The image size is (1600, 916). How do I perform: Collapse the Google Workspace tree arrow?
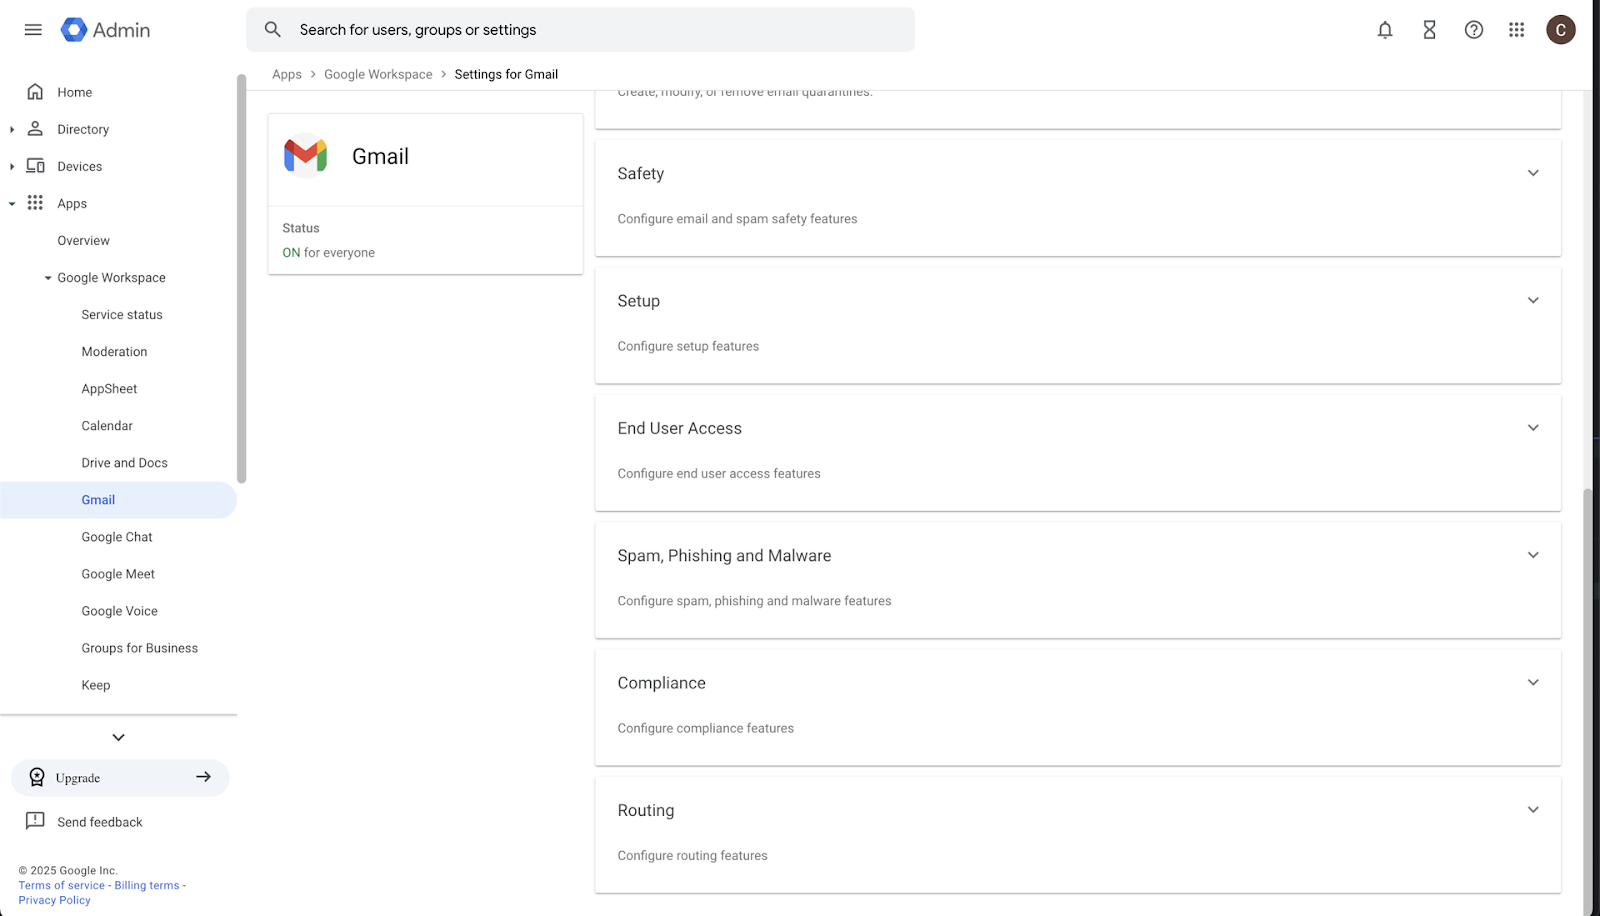tap(48, 278)
